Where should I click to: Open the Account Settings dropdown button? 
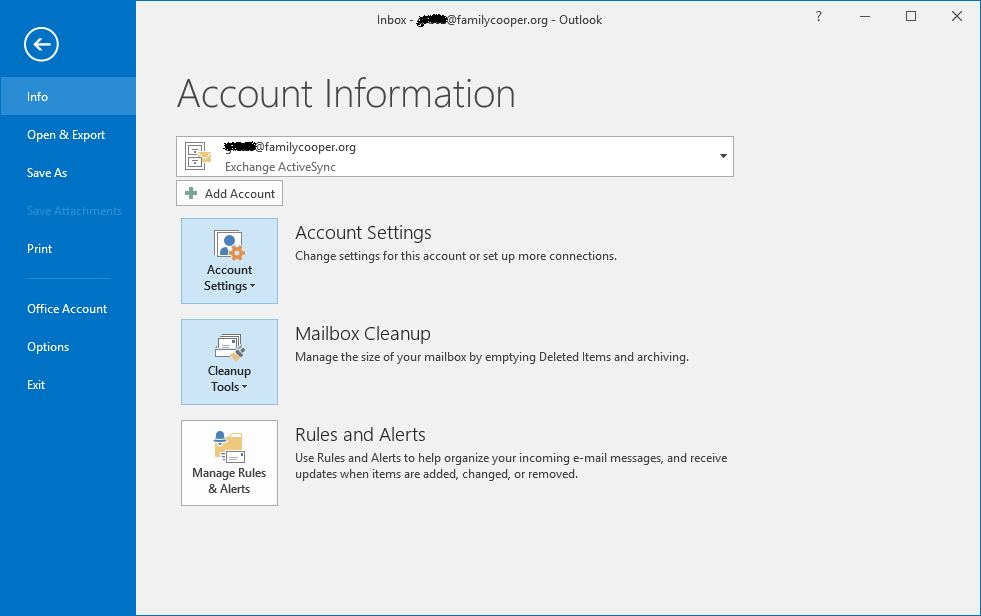click(229, 261)
